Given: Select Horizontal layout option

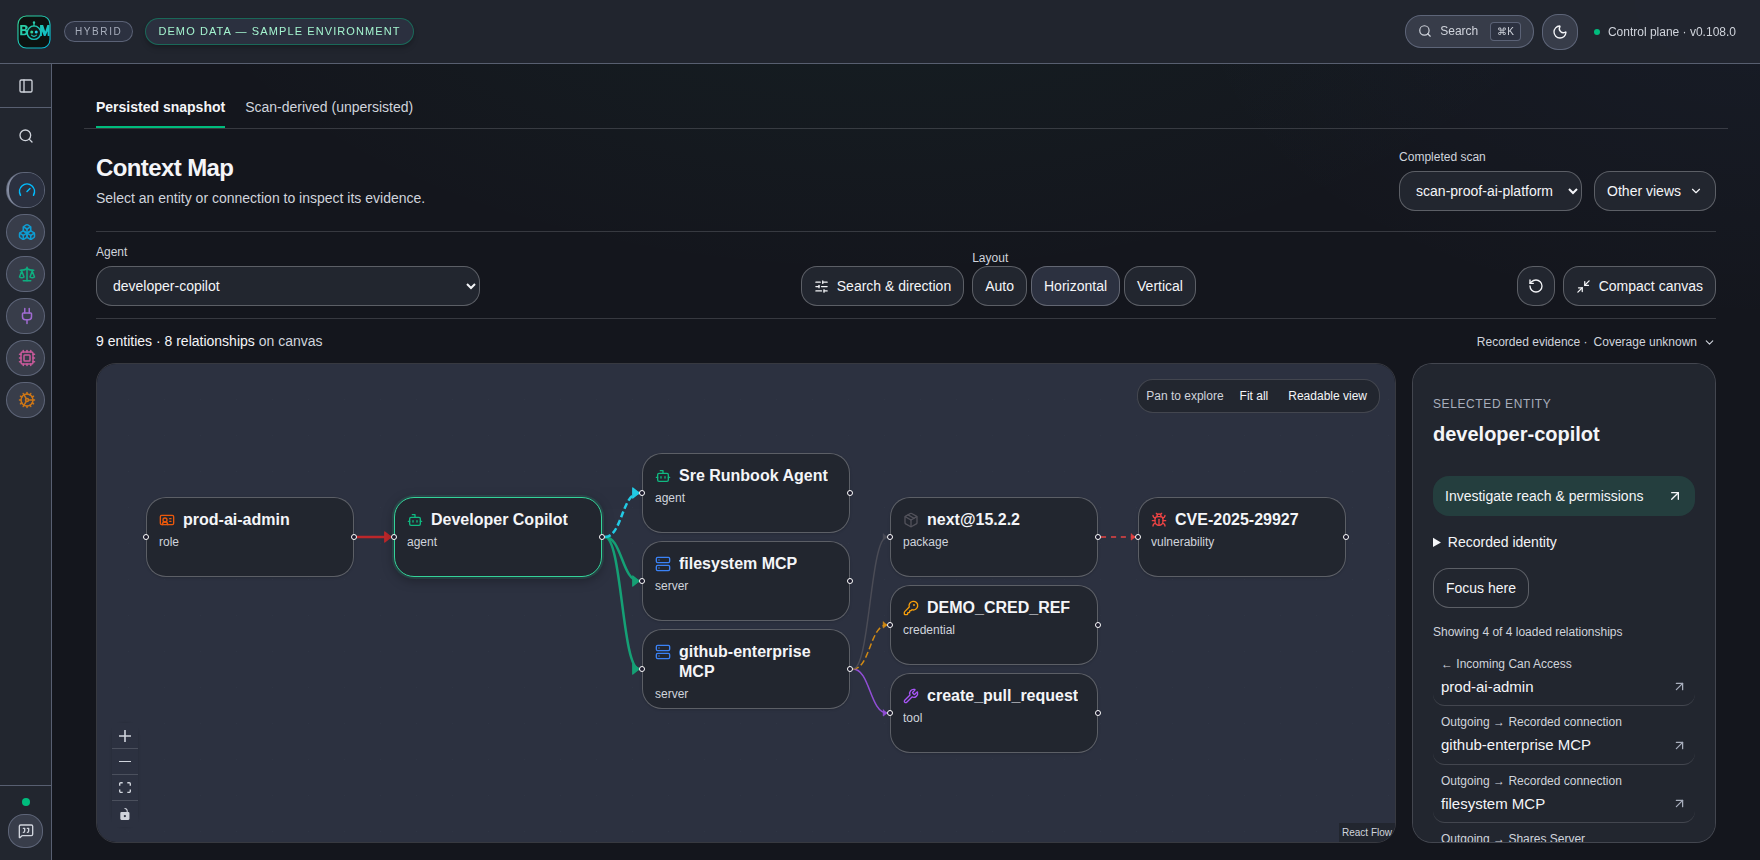Looking at the screenshot, I should (1075, 286).
